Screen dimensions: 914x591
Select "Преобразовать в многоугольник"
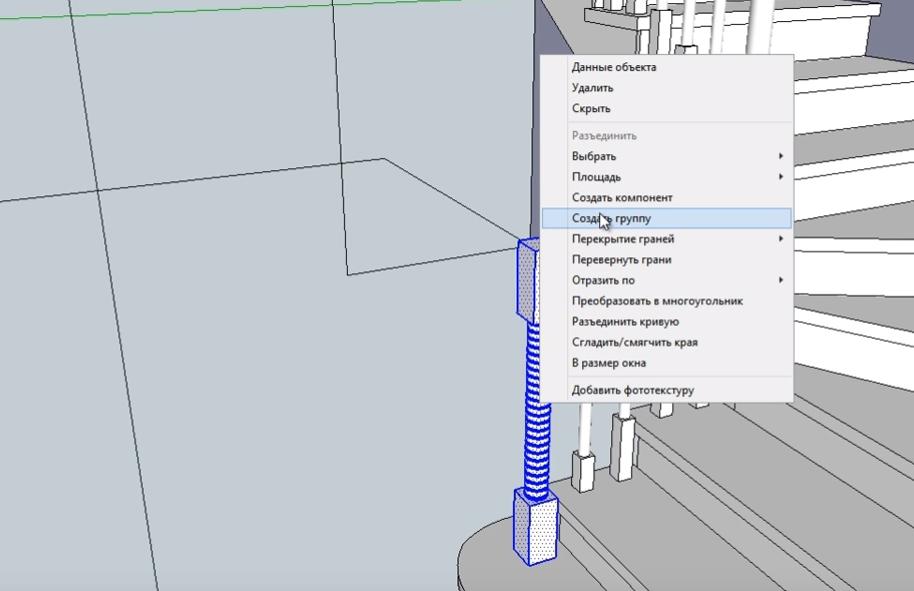[657, 301]
